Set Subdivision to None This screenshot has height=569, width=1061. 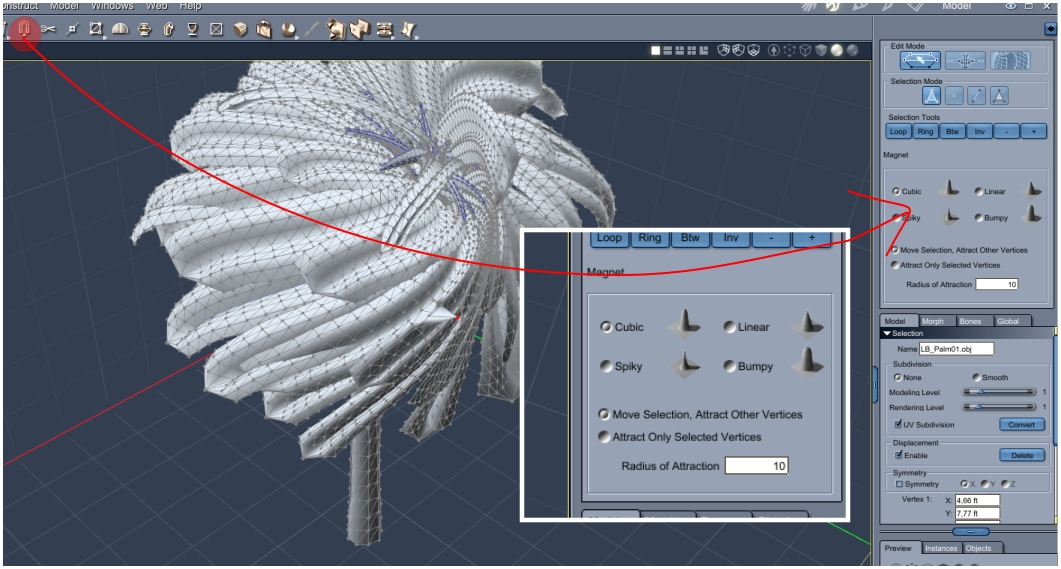point(897,378)
